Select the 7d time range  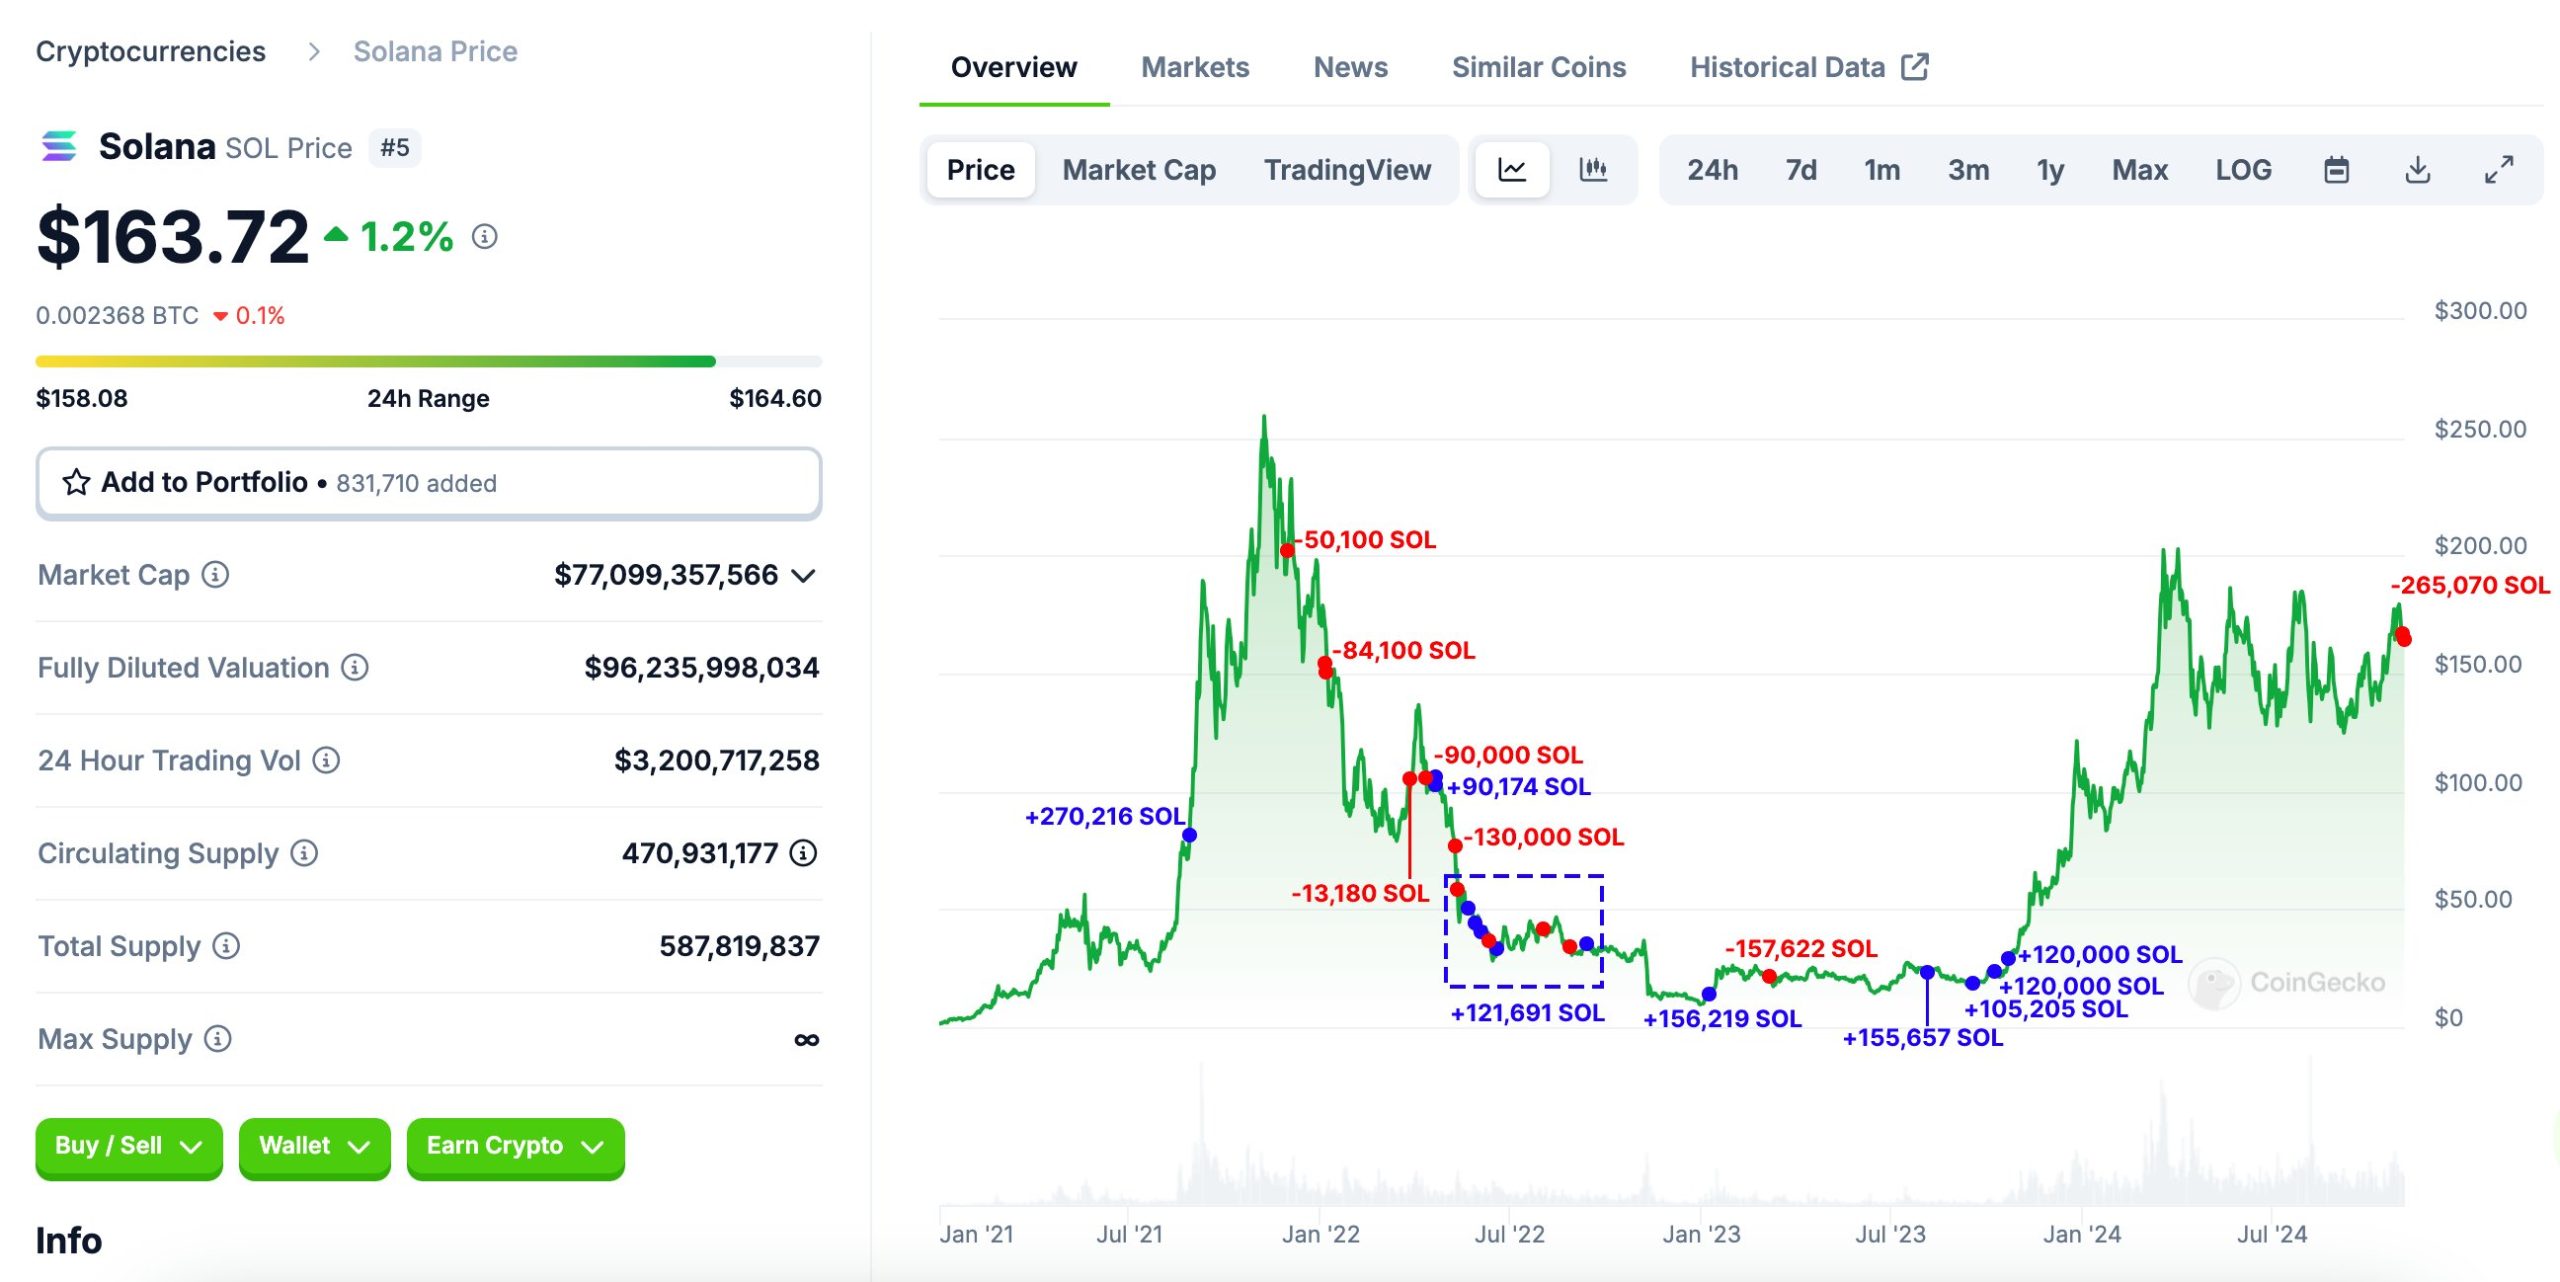click(1800, 170)
